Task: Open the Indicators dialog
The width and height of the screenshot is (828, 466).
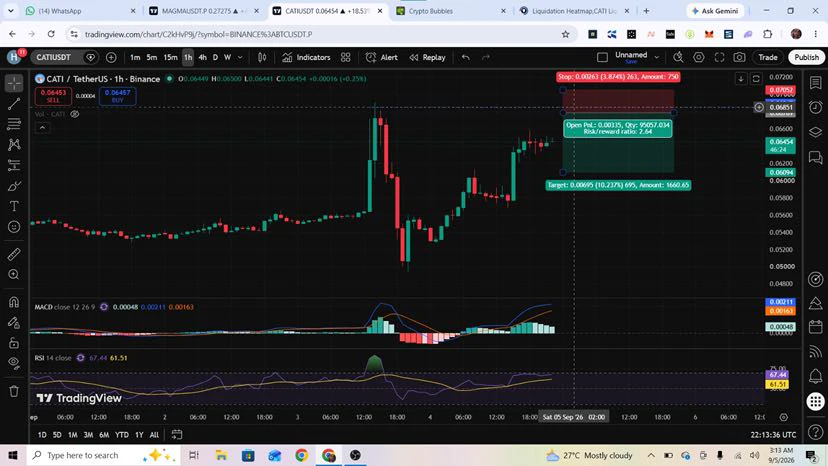Action: tap(306, 57)
